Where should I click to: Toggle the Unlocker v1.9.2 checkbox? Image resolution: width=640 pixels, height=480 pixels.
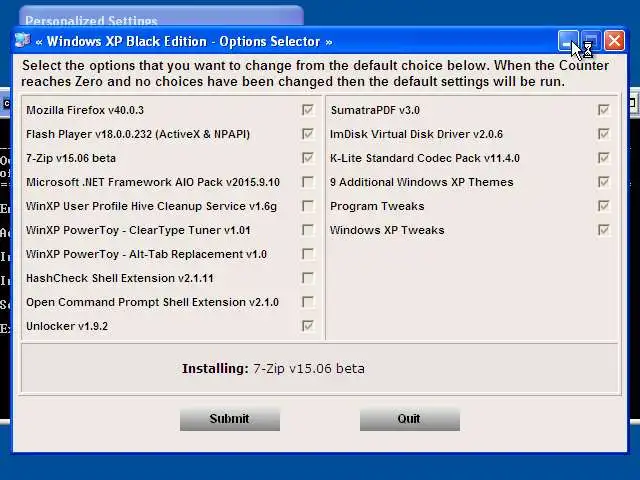pos(308,326)
